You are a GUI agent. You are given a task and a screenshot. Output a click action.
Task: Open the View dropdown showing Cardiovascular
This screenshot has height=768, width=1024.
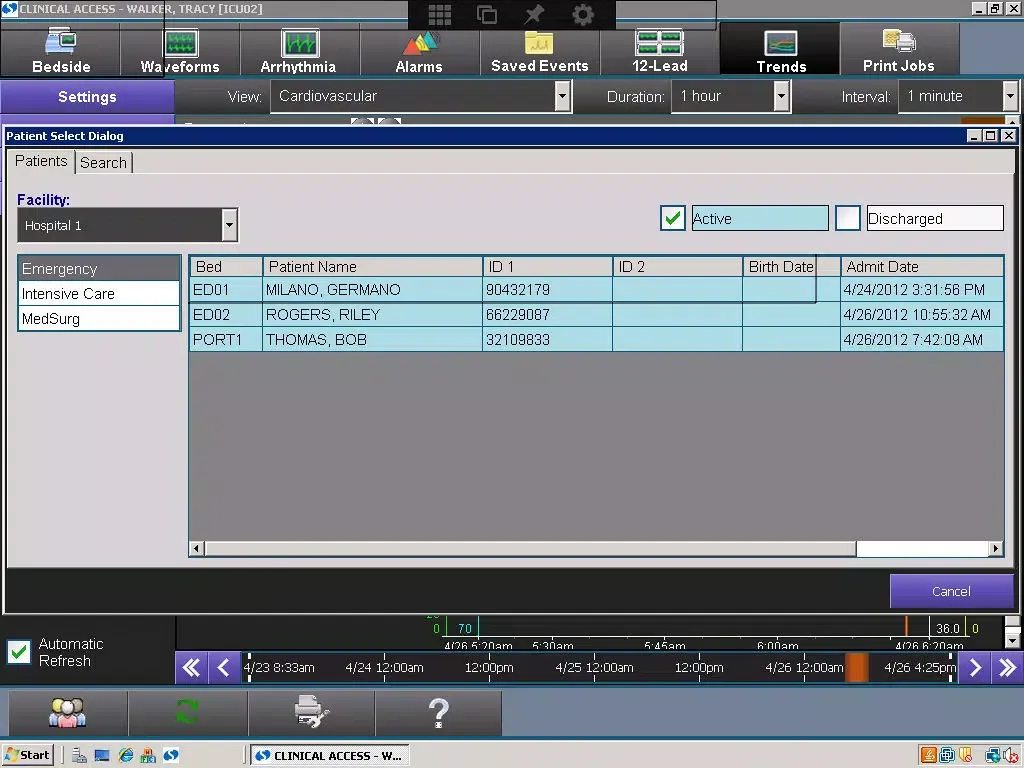pyautogui.click(x=421, y=96)
